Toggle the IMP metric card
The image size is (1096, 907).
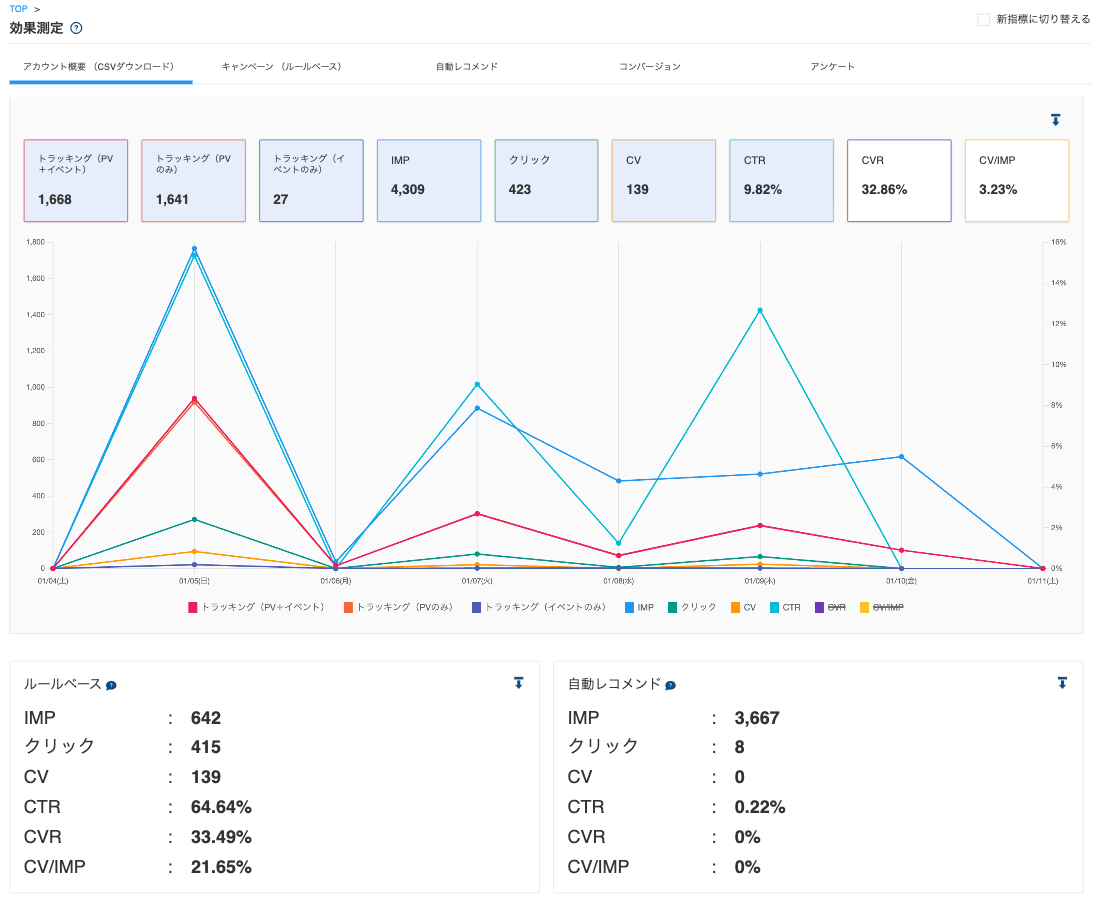[429, 180]
